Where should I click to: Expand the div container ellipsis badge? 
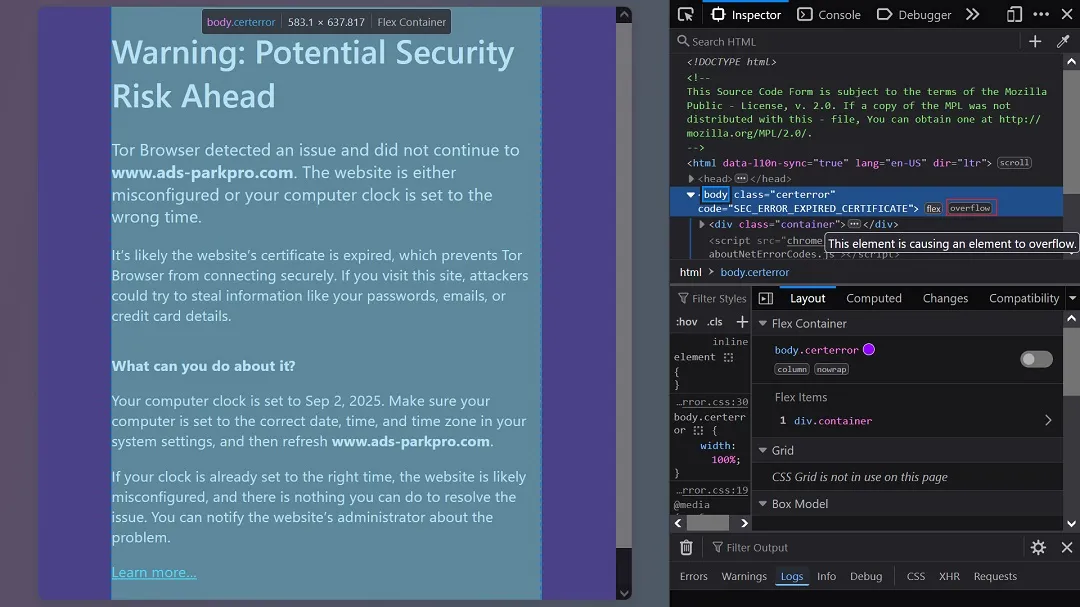click(x=854, y=224)
